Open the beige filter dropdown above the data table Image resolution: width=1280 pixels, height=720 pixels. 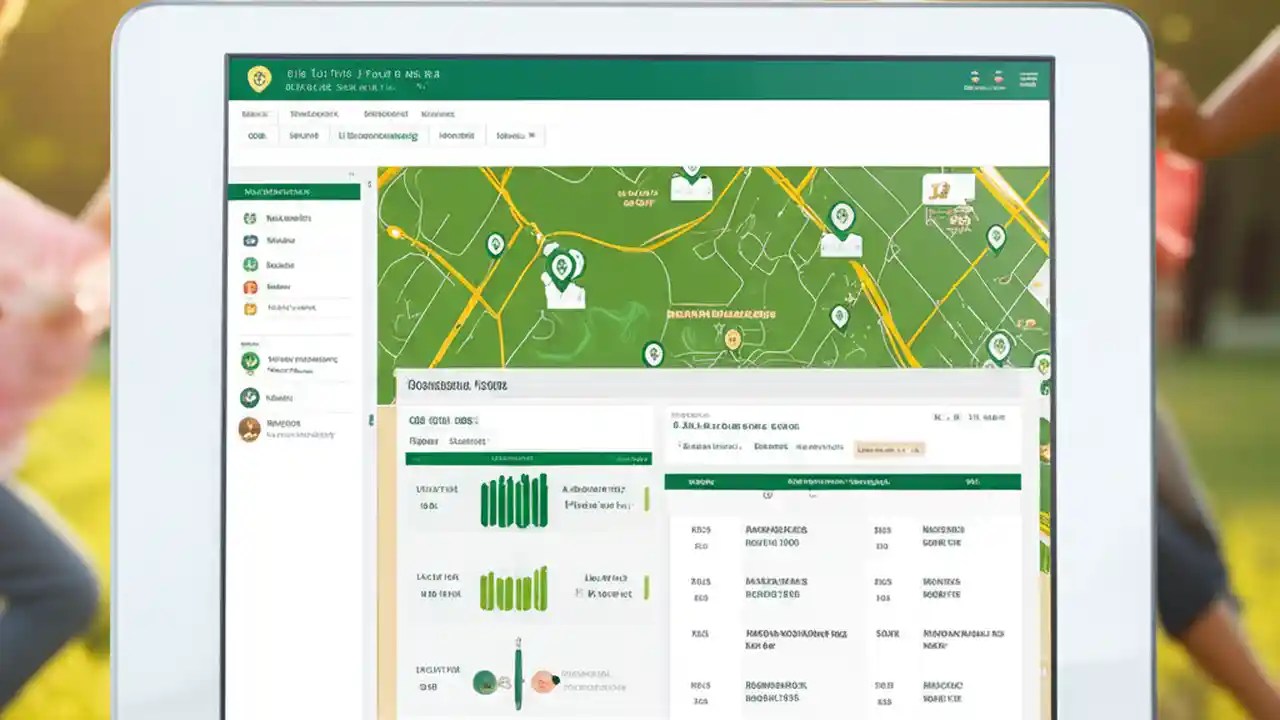click(x=890, y=449)
